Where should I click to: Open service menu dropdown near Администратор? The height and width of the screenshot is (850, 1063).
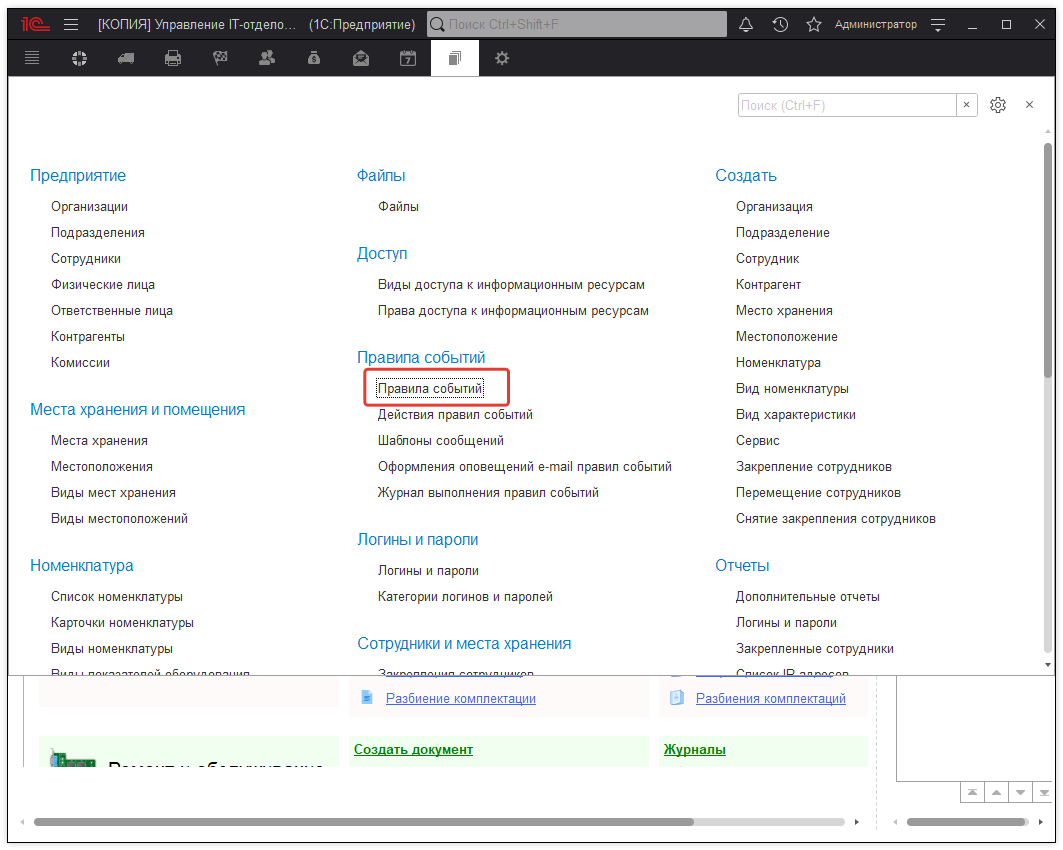(x=937, y=24)
